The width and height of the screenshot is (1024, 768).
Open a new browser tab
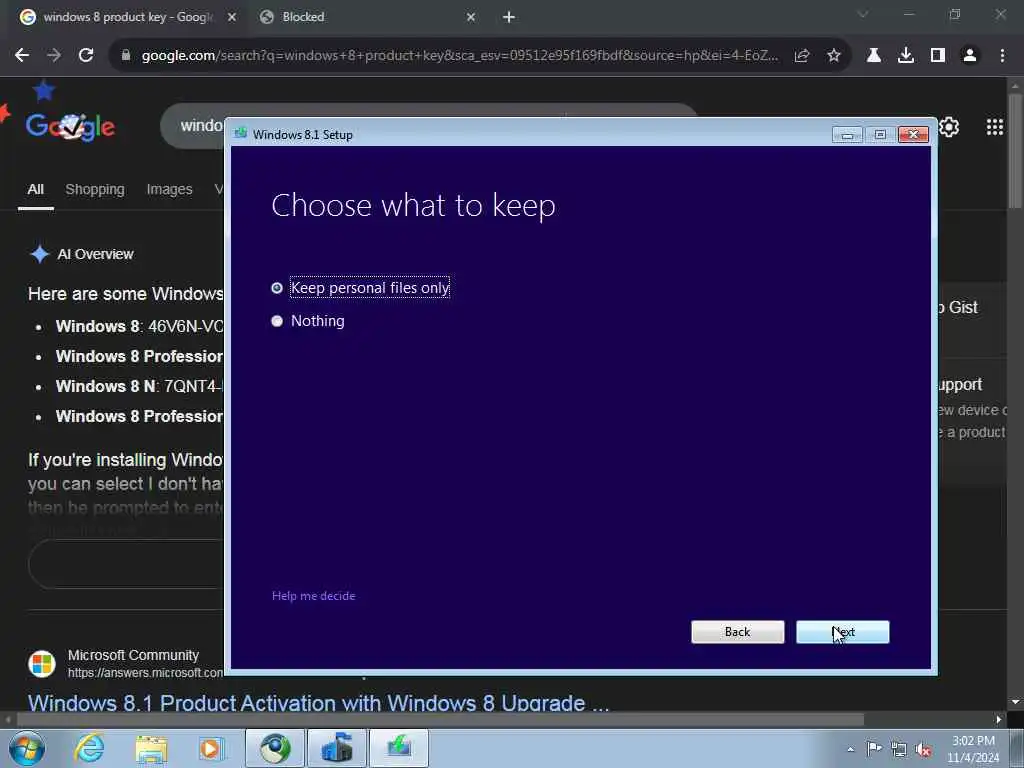coord(509,17)
